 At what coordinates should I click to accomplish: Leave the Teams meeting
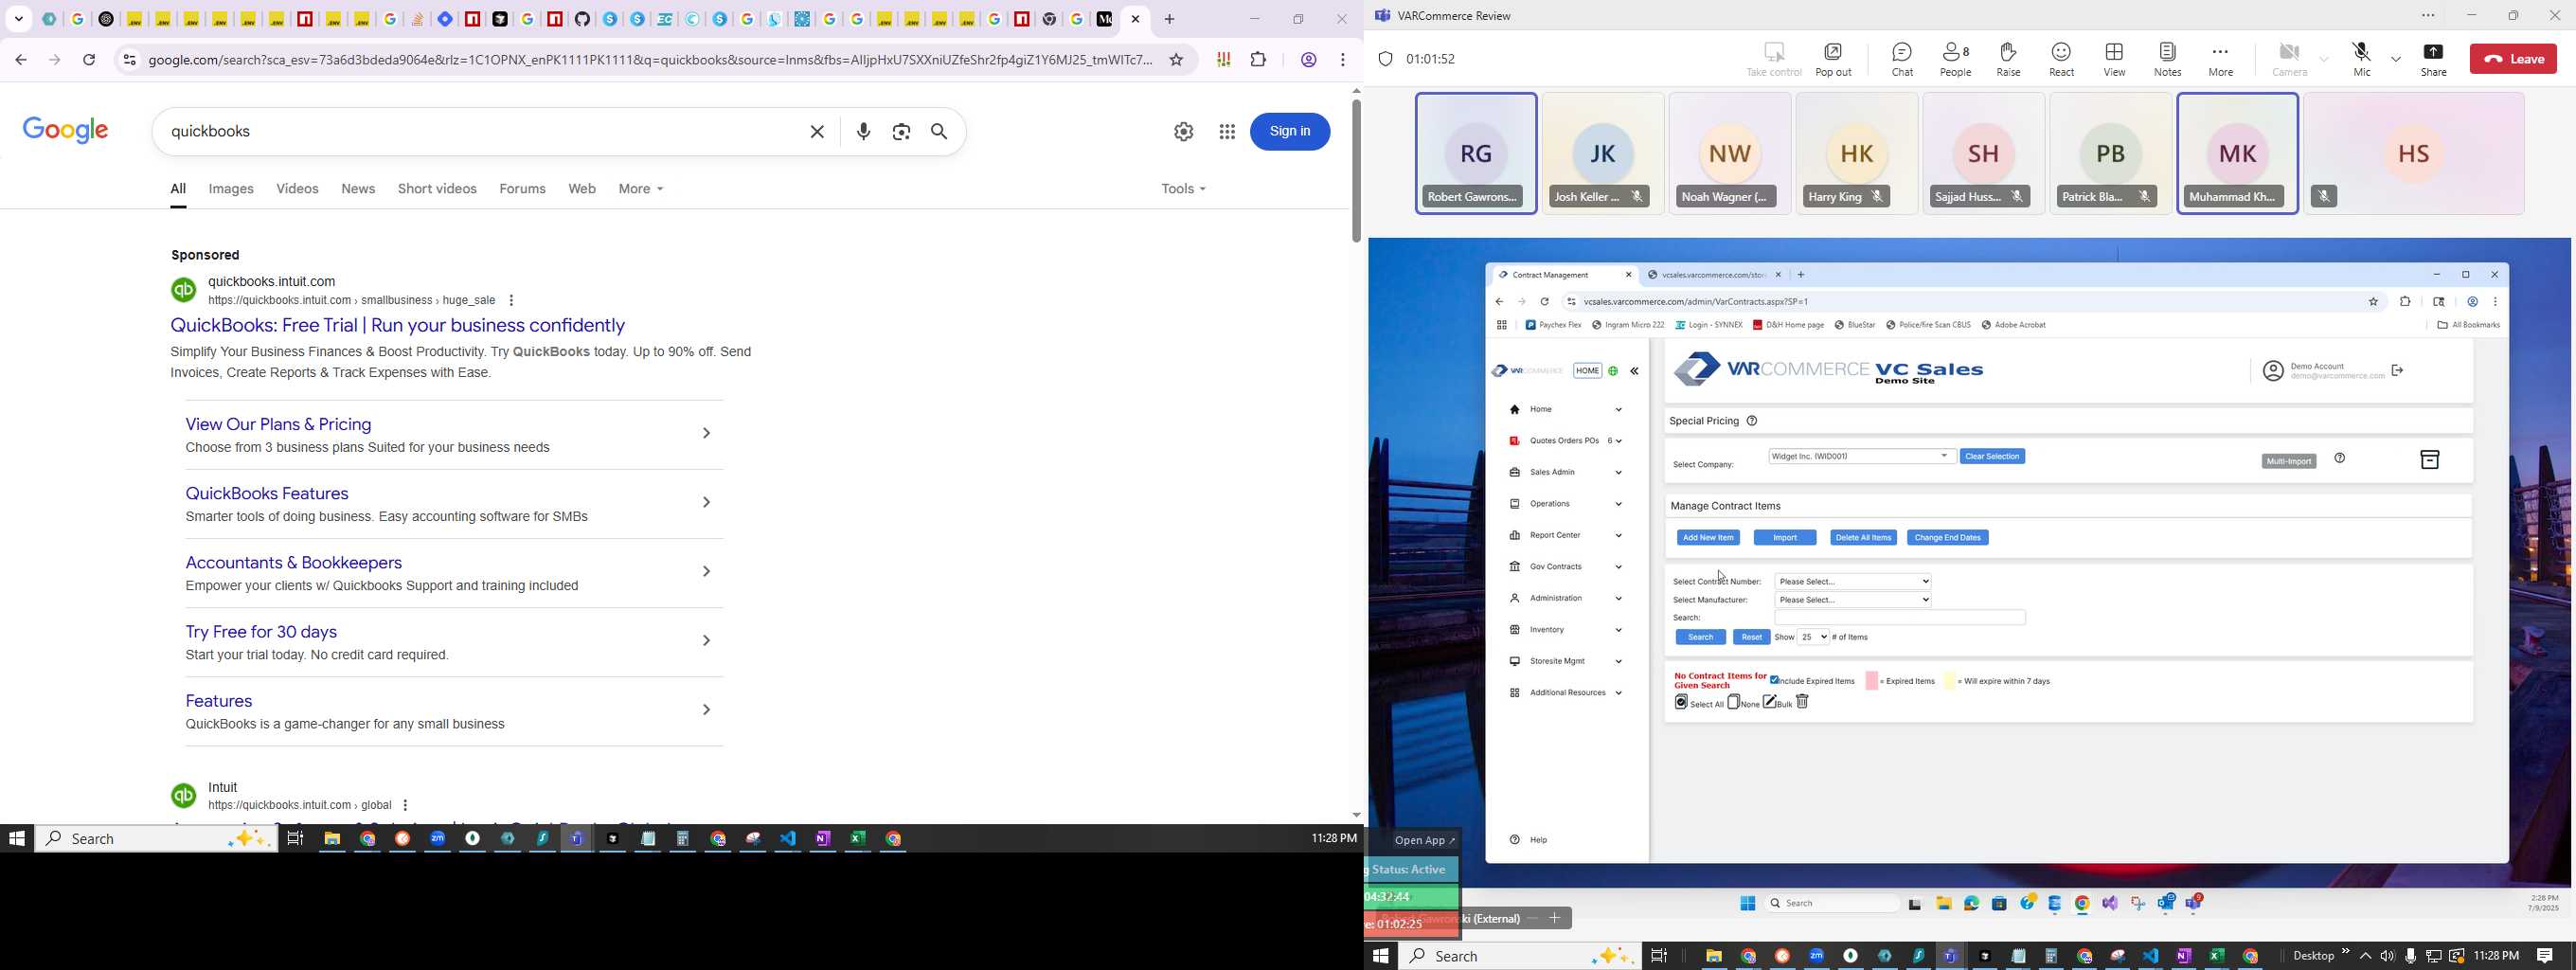click(2513, 59)
